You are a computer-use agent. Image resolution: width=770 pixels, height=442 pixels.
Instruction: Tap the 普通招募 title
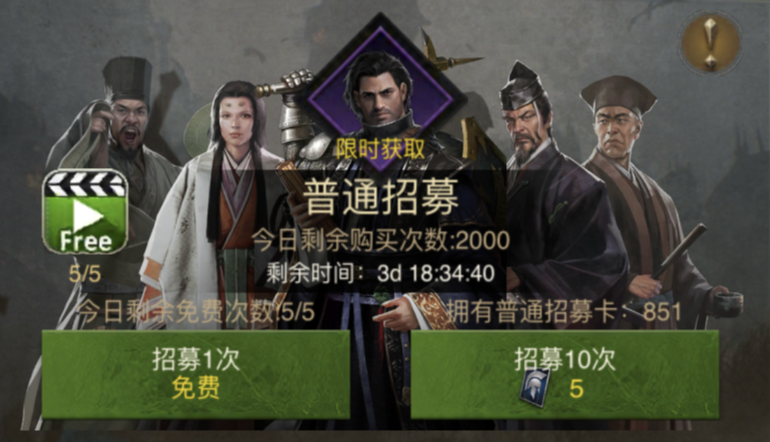381,197
